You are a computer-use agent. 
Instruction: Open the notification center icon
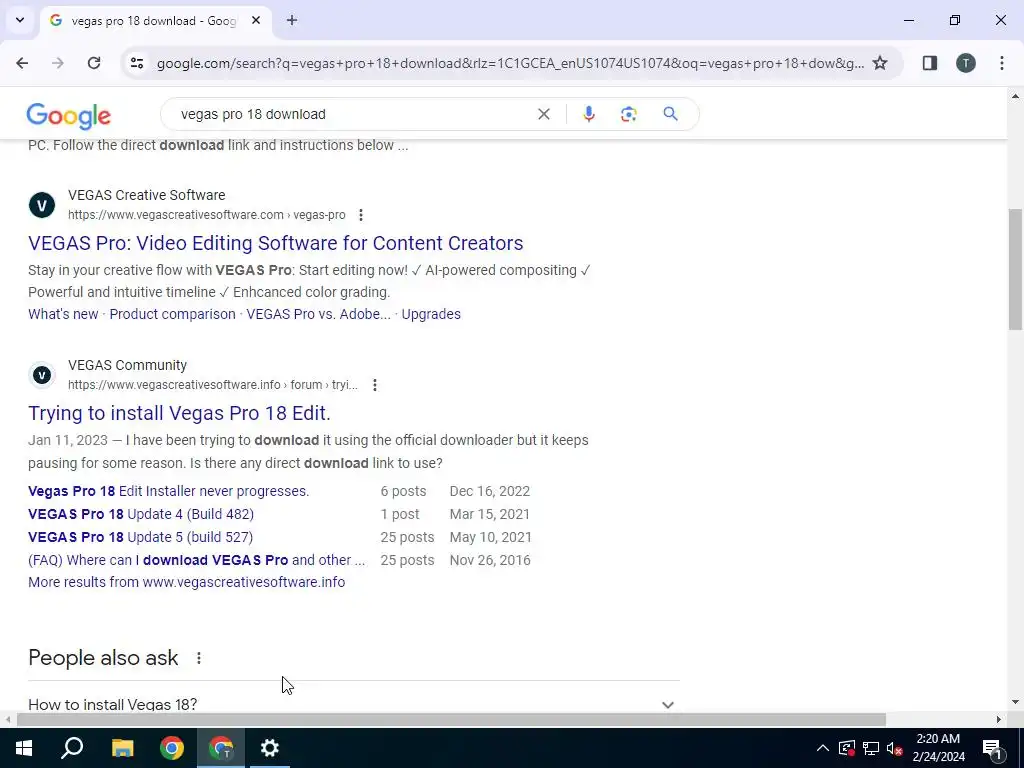point(992,748)
